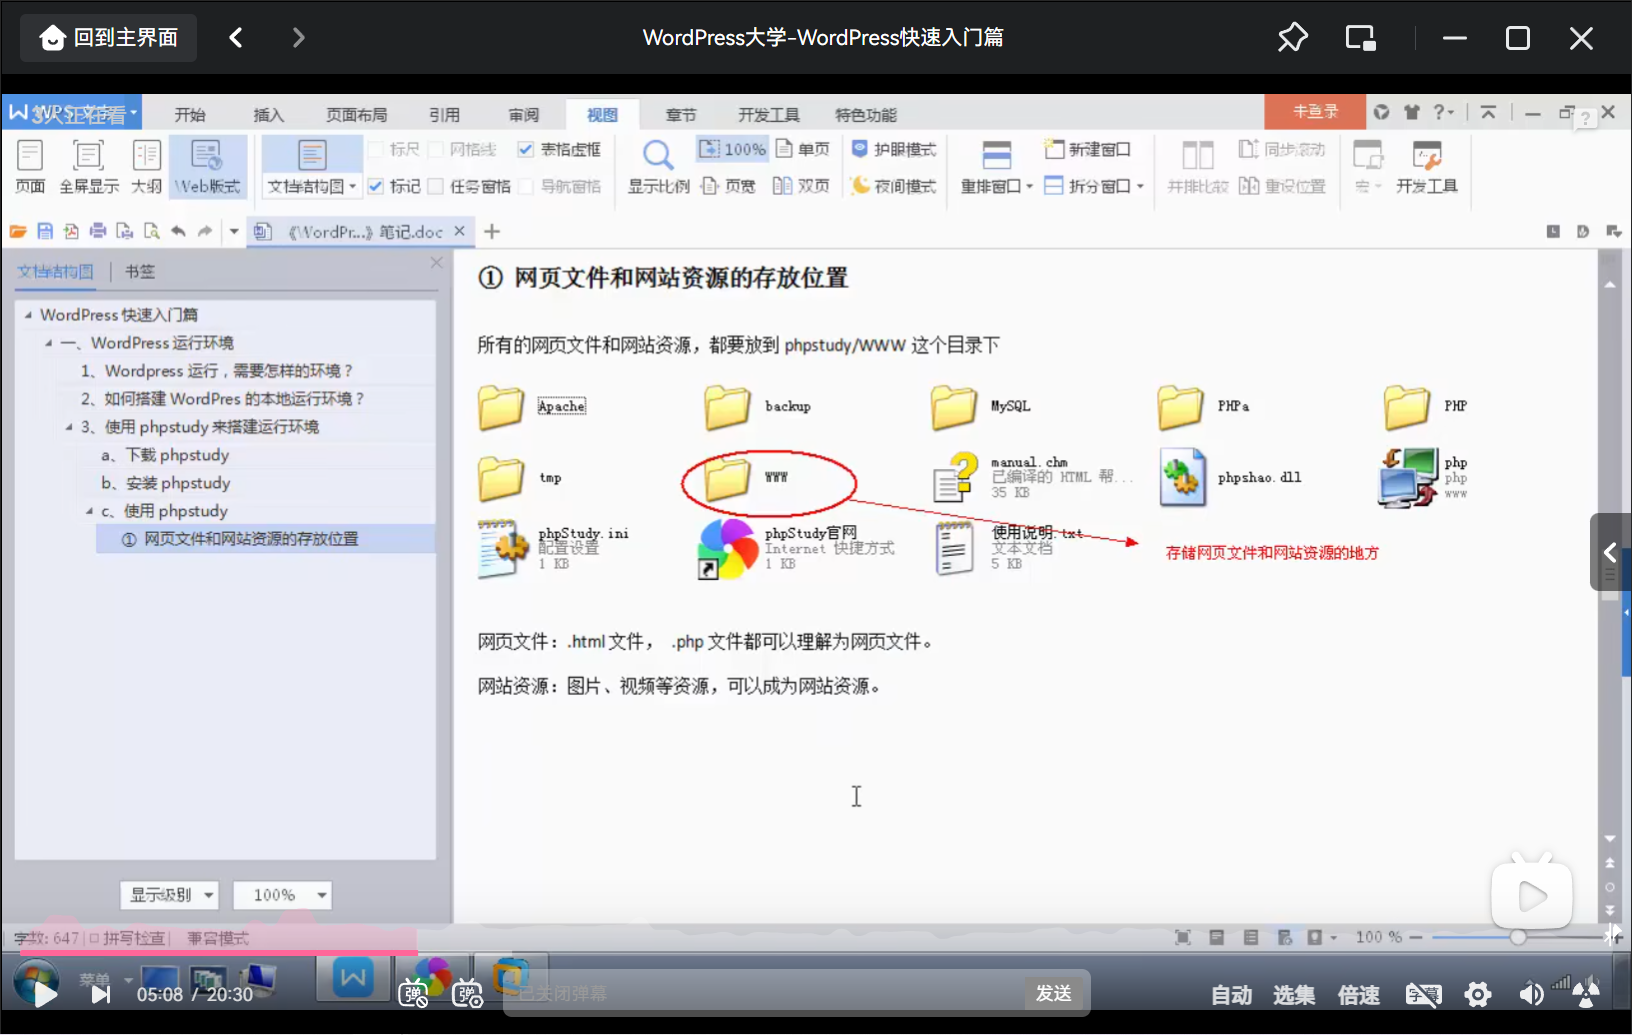
Task: Select the 单页 single page icon
Action: [803, 149]
